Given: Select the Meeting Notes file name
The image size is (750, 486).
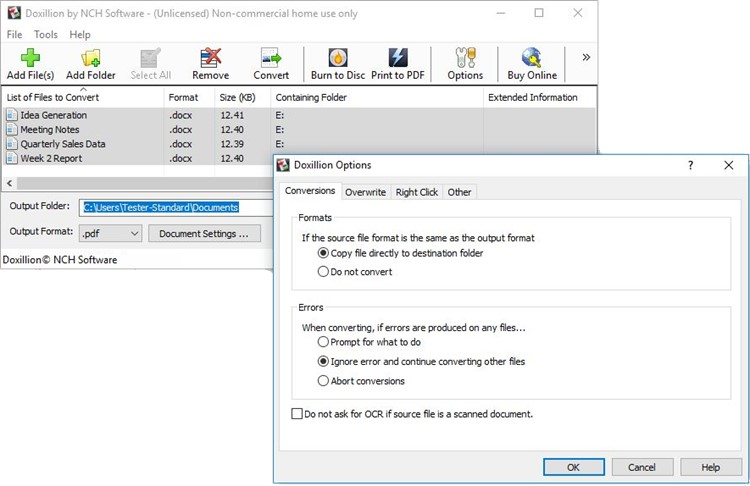Looking at the screenshot, I should click(50, 130).
